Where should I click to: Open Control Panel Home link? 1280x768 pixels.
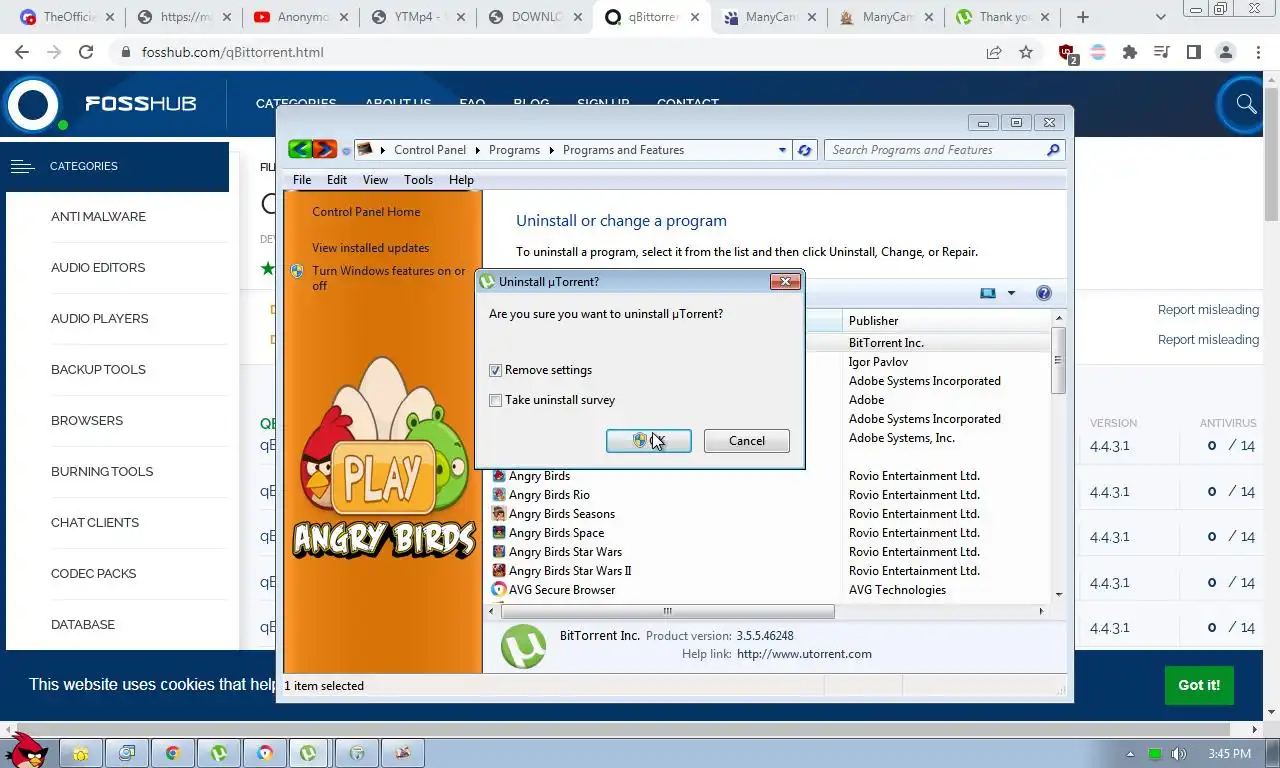point(366,212)
